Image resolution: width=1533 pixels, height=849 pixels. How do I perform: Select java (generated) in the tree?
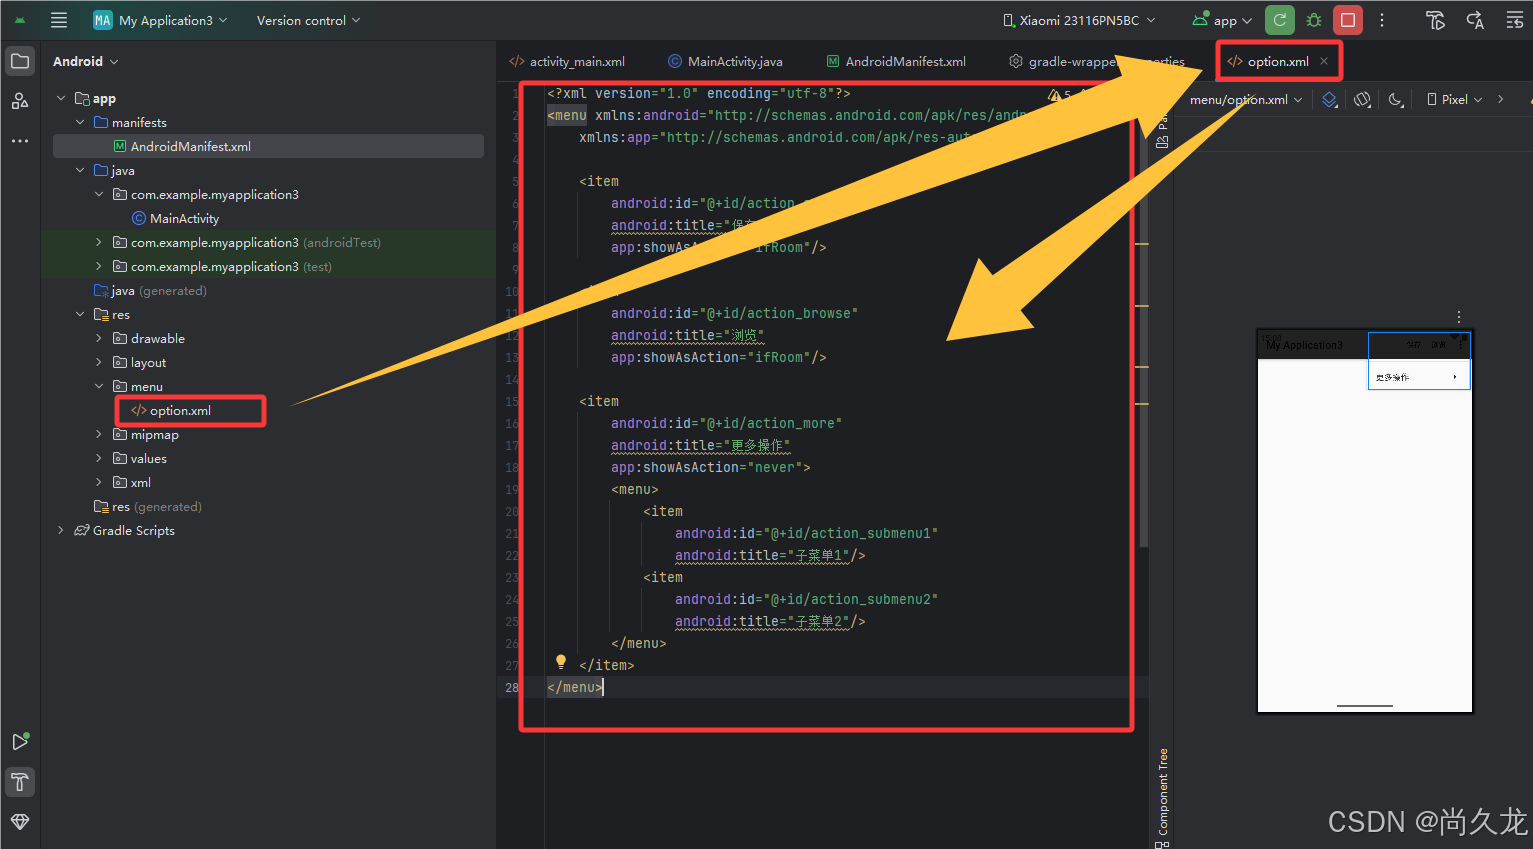click(150, 290)
